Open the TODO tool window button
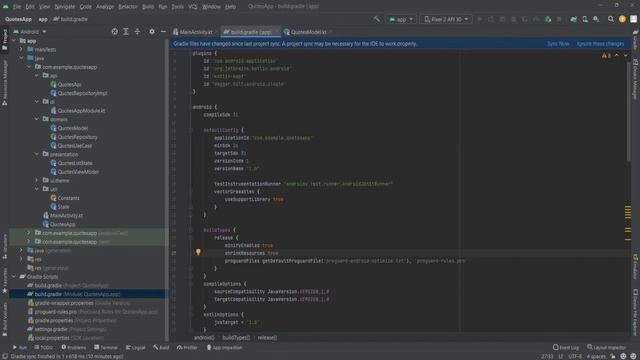Viewport: 640px width, 360px height. point(44,347)
